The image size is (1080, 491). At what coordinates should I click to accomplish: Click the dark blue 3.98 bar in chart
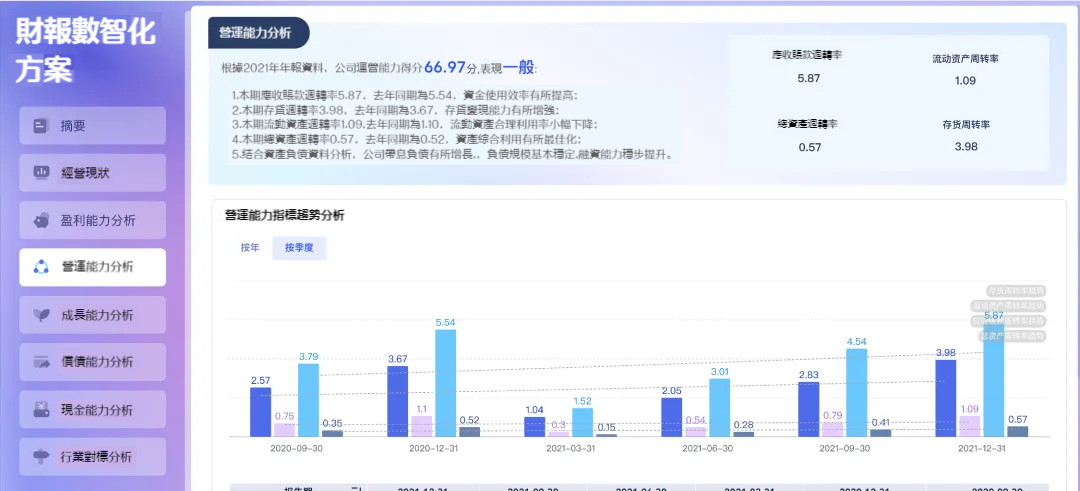pyautogui.click(x=946, y=398)
